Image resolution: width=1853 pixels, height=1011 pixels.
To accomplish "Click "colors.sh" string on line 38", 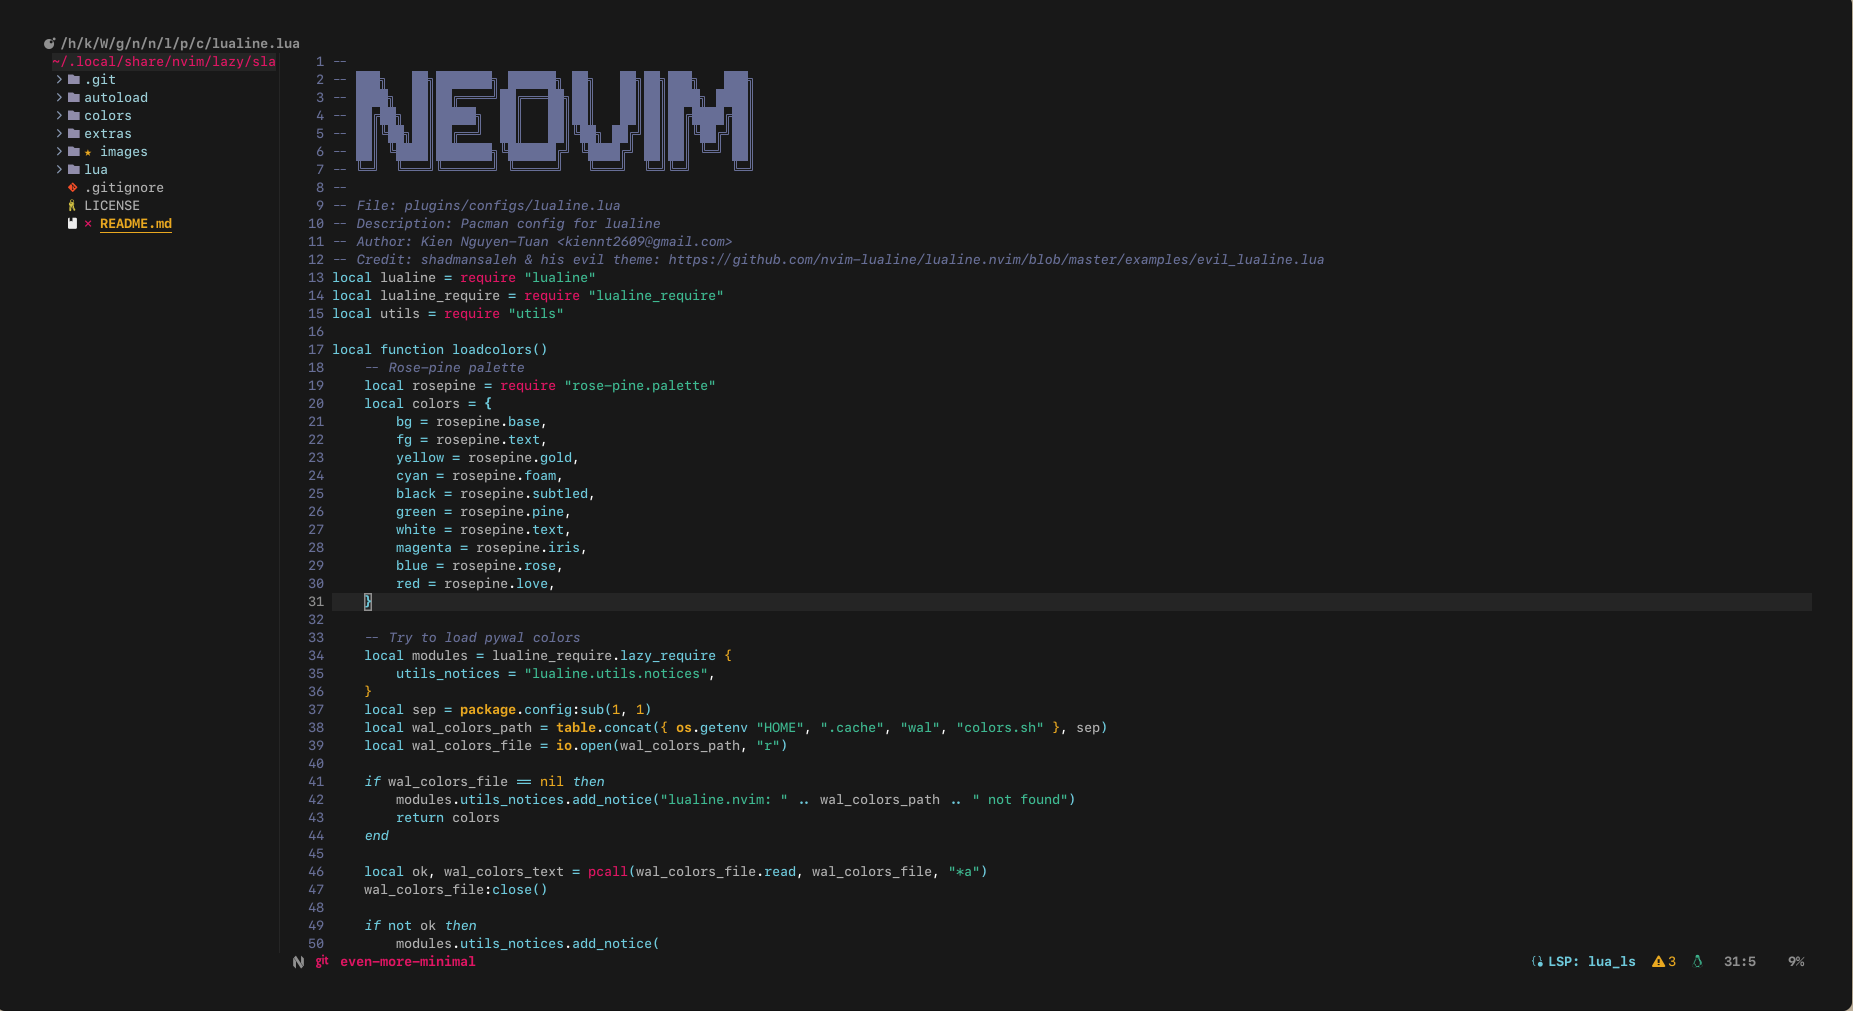I will [1000, 728].
